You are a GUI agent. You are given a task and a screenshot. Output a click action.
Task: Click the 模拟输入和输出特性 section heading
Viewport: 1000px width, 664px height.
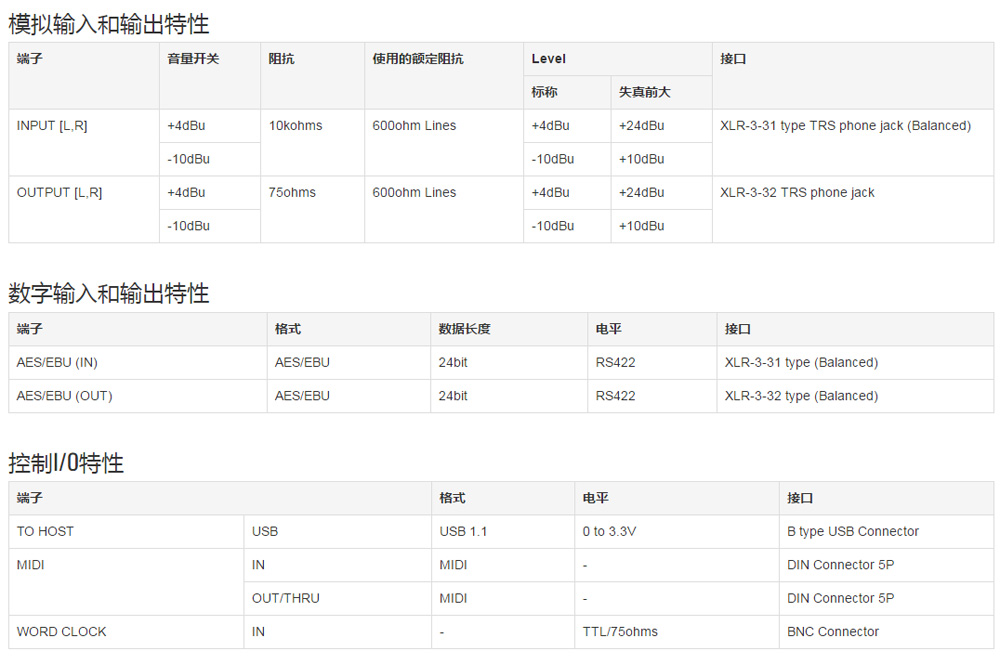[x=109, y=24]
